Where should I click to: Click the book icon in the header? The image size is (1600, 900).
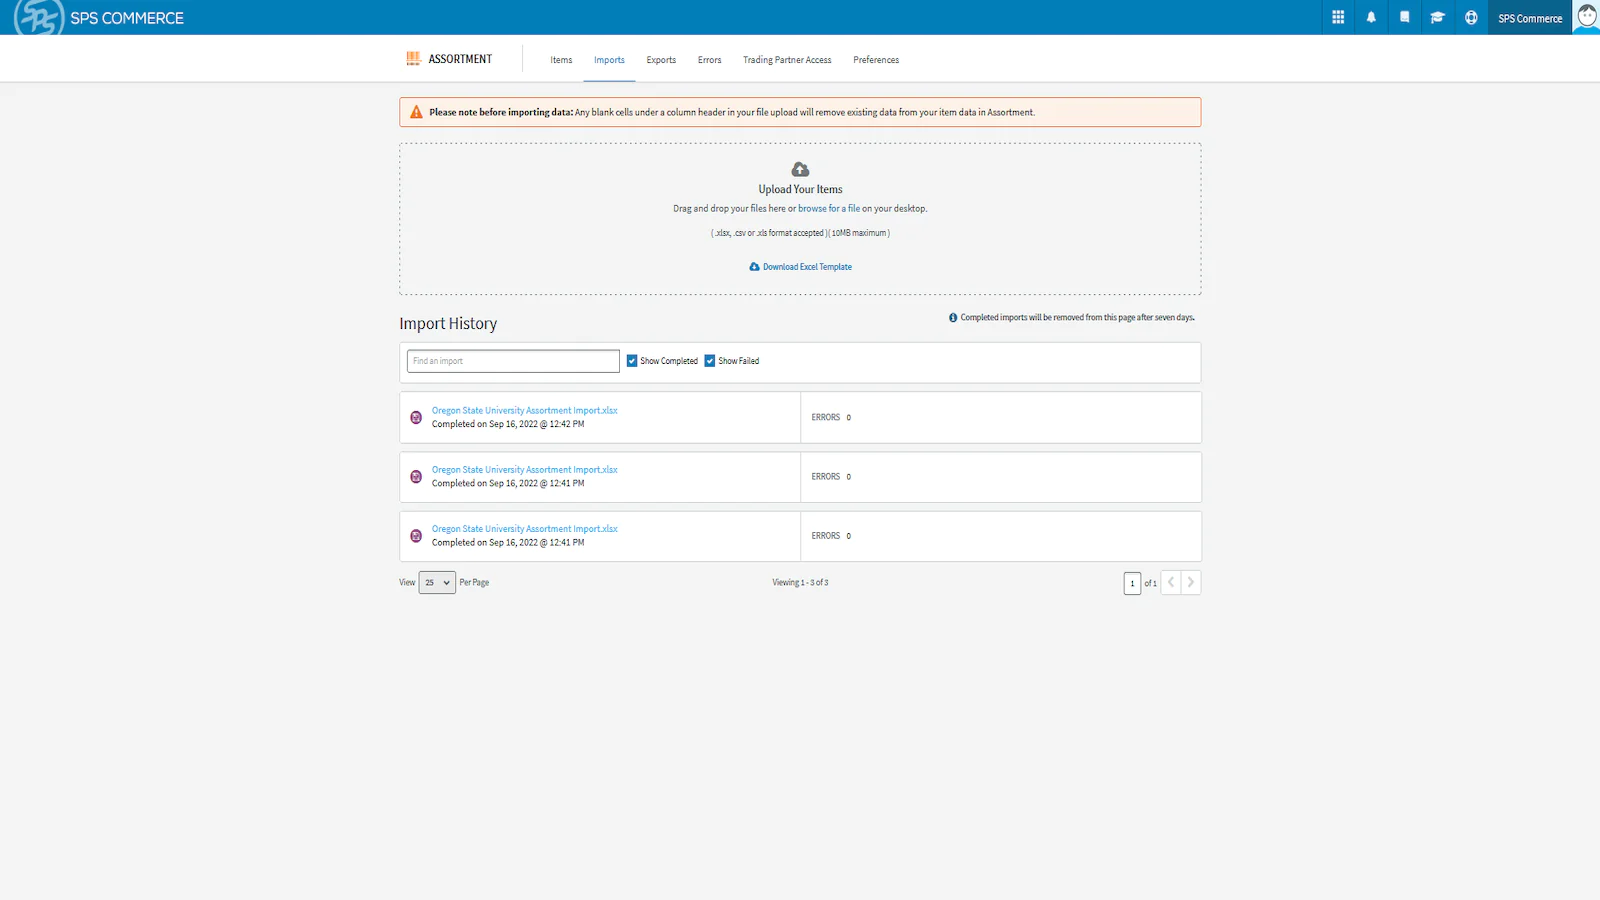(x=1404, y=17)
